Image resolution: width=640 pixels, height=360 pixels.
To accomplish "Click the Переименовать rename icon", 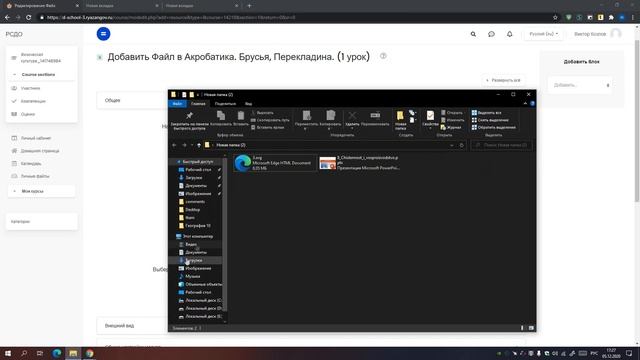I will [x=375, y=118].
